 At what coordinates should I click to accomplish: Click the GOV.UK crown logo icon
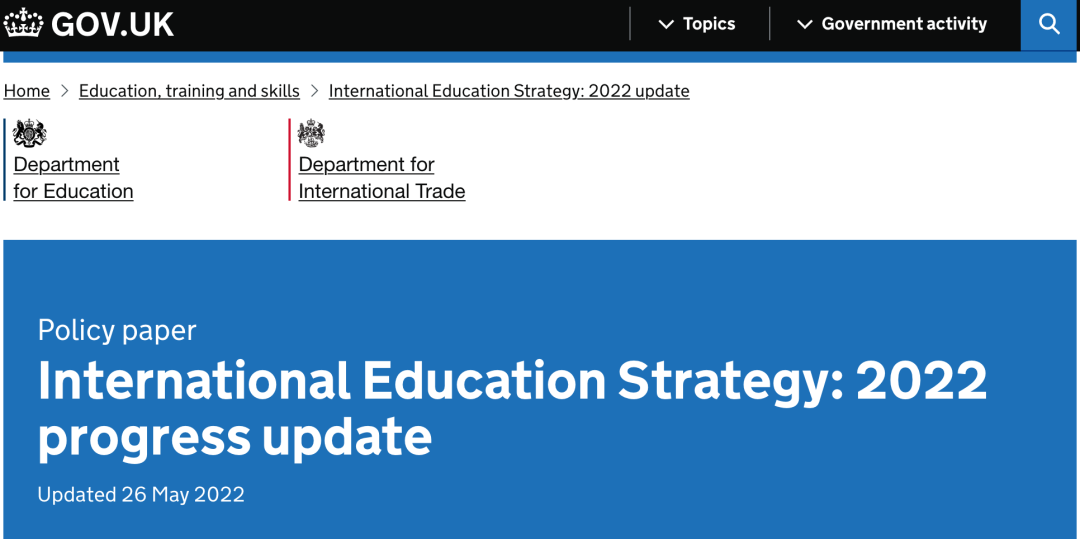23,23
